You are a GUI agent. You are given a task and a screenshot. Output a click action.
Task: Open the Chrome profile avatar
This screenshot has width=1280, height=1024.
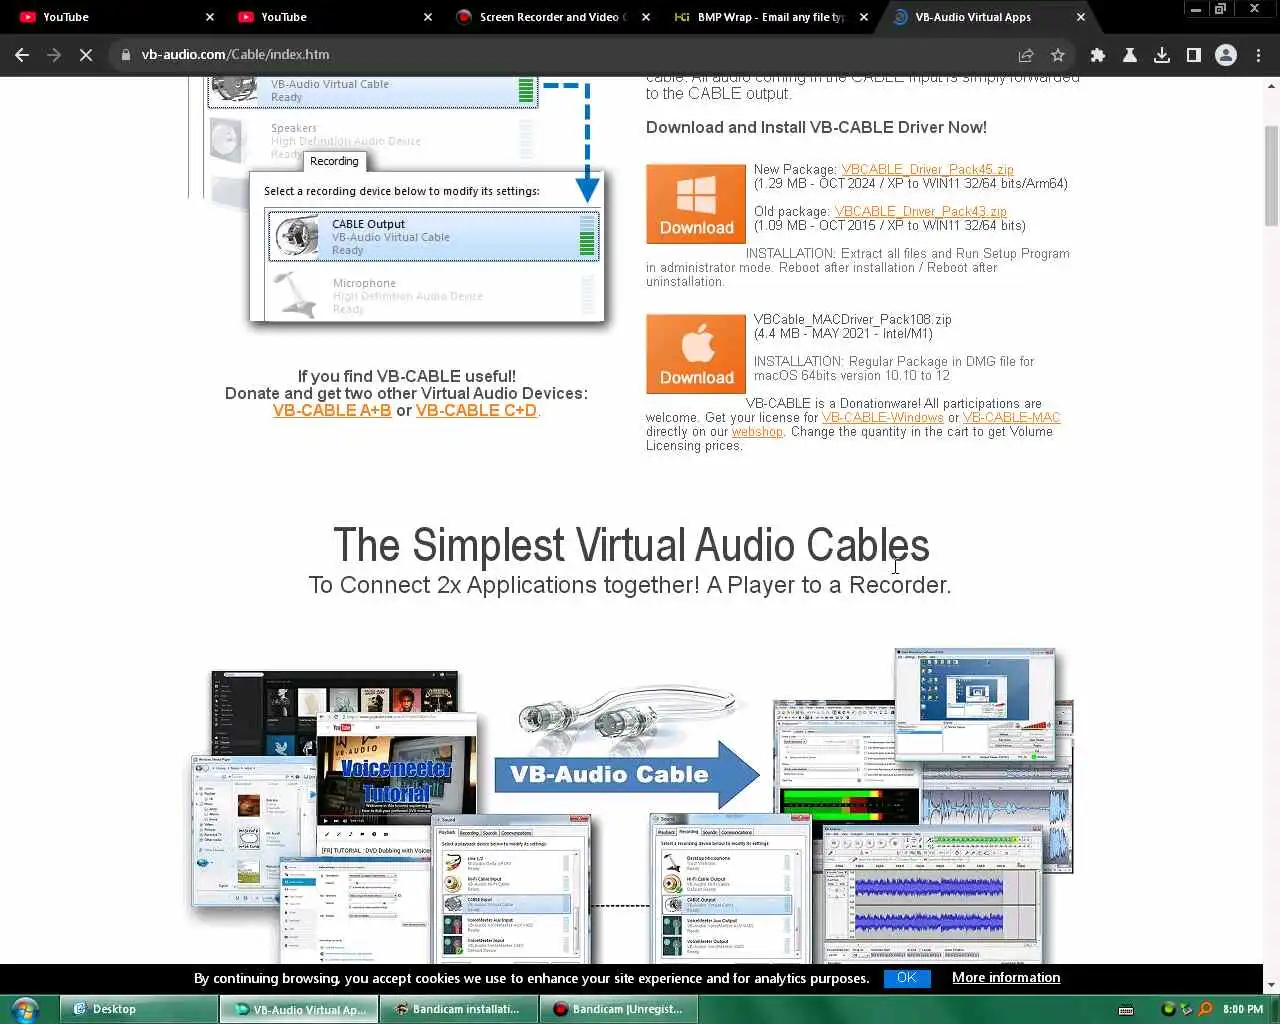(1226, 55)
